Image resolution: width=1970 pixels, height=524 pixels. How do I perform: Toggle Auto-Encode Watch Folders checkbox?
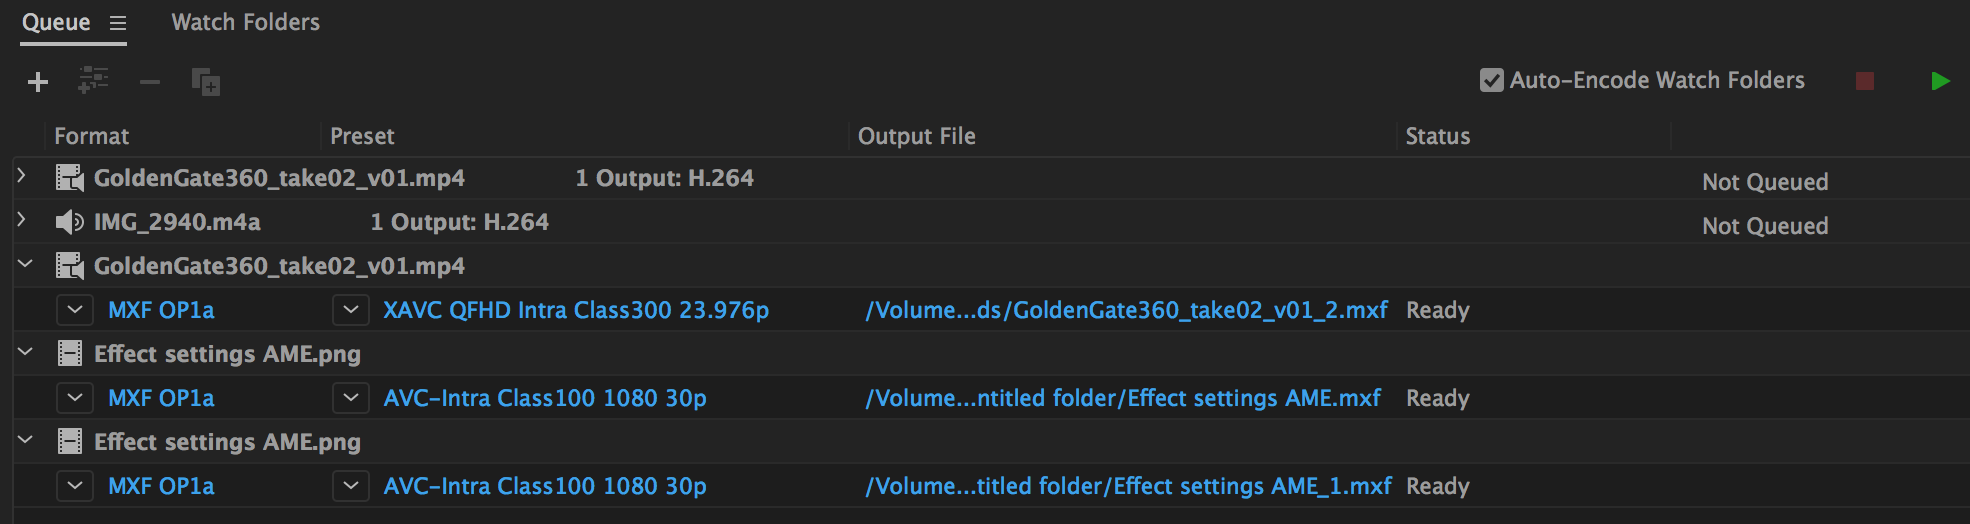click(1491, 80)
